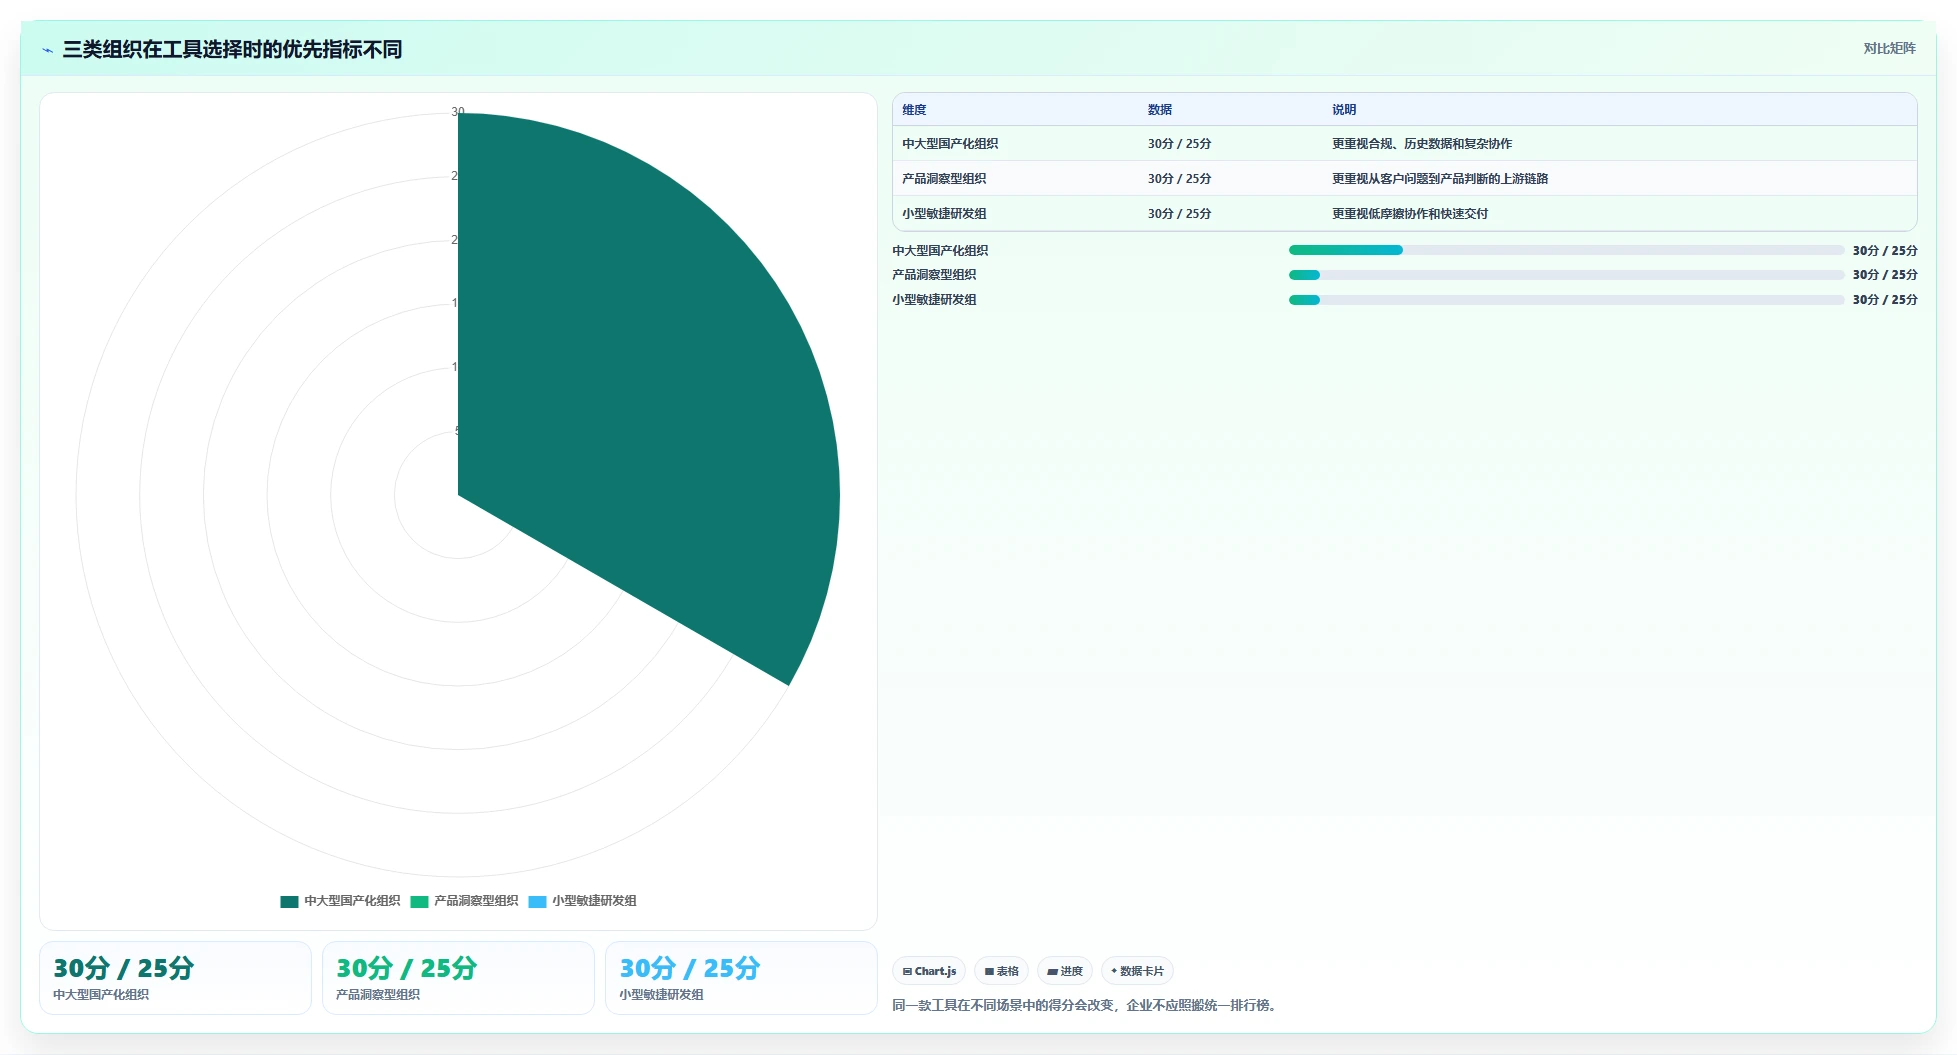Click the footnote about 统一排行榜
This screenshot has height=1055, width=1957.
point(1087,1005)
